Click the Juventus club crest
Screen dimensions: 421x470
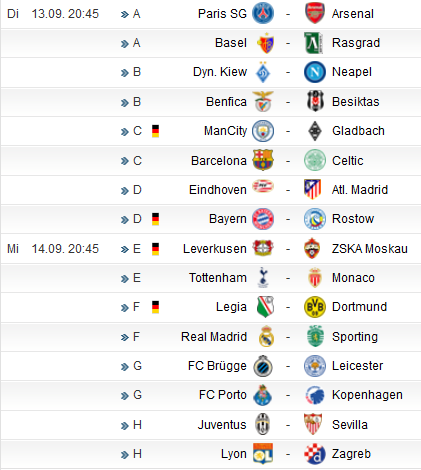pos(263,424)
